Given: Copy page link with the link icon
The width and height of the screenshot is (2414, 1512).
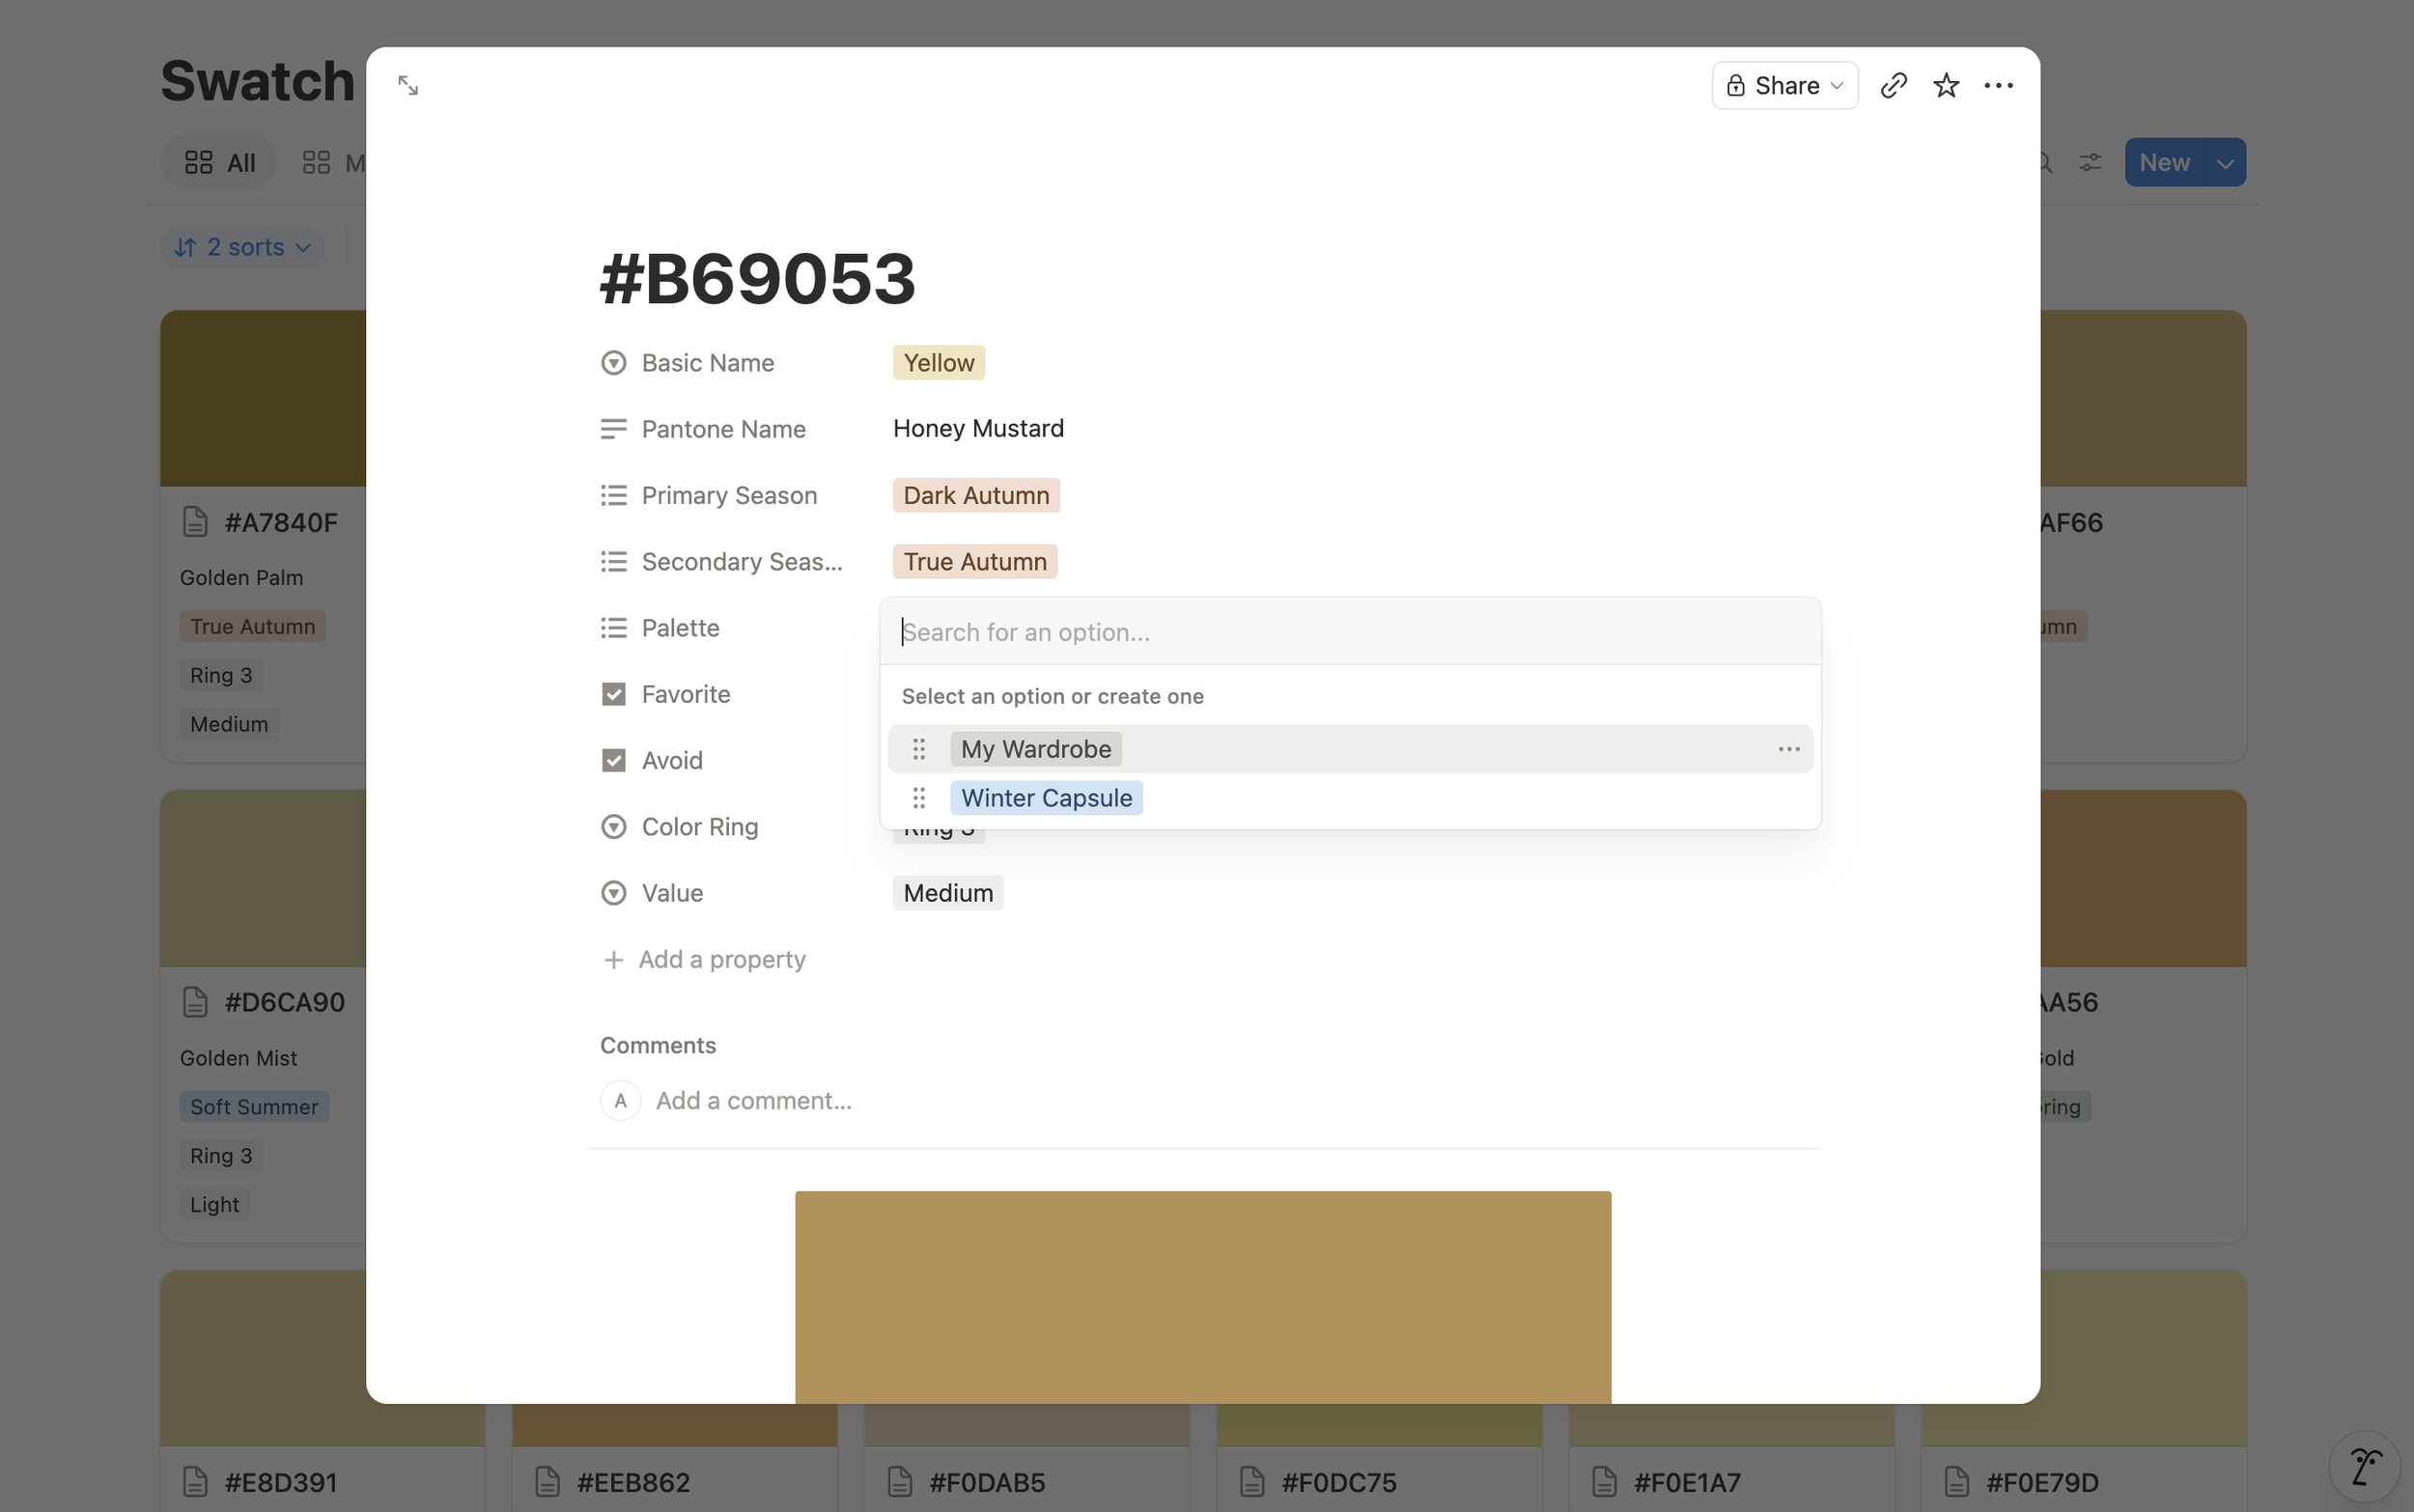Looking at the screenshot, I should click(1893, 86).
